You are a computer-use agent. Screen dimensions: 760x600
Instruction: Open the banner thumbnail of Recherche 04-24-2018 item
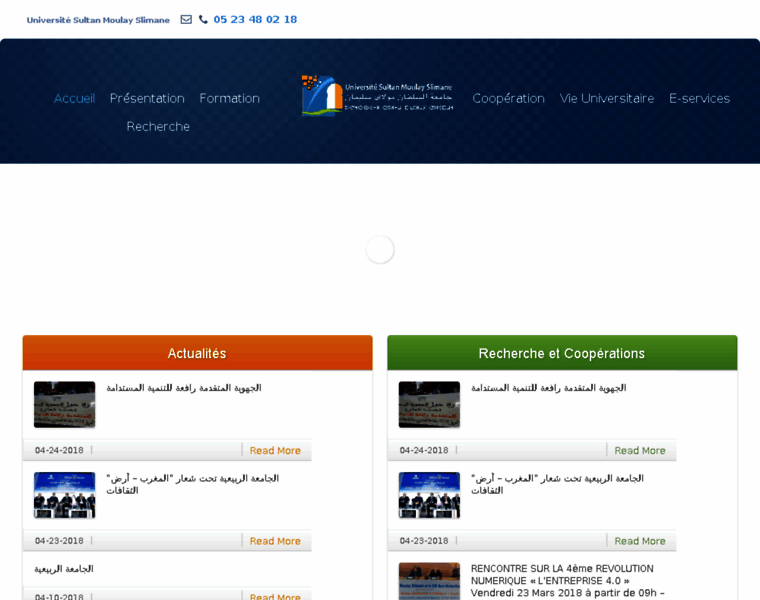[429, 404]
